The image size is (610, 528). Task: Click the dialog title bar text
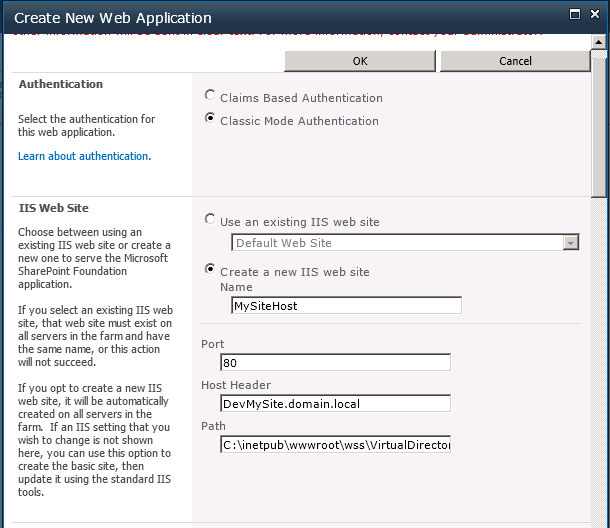coord(113,17)
